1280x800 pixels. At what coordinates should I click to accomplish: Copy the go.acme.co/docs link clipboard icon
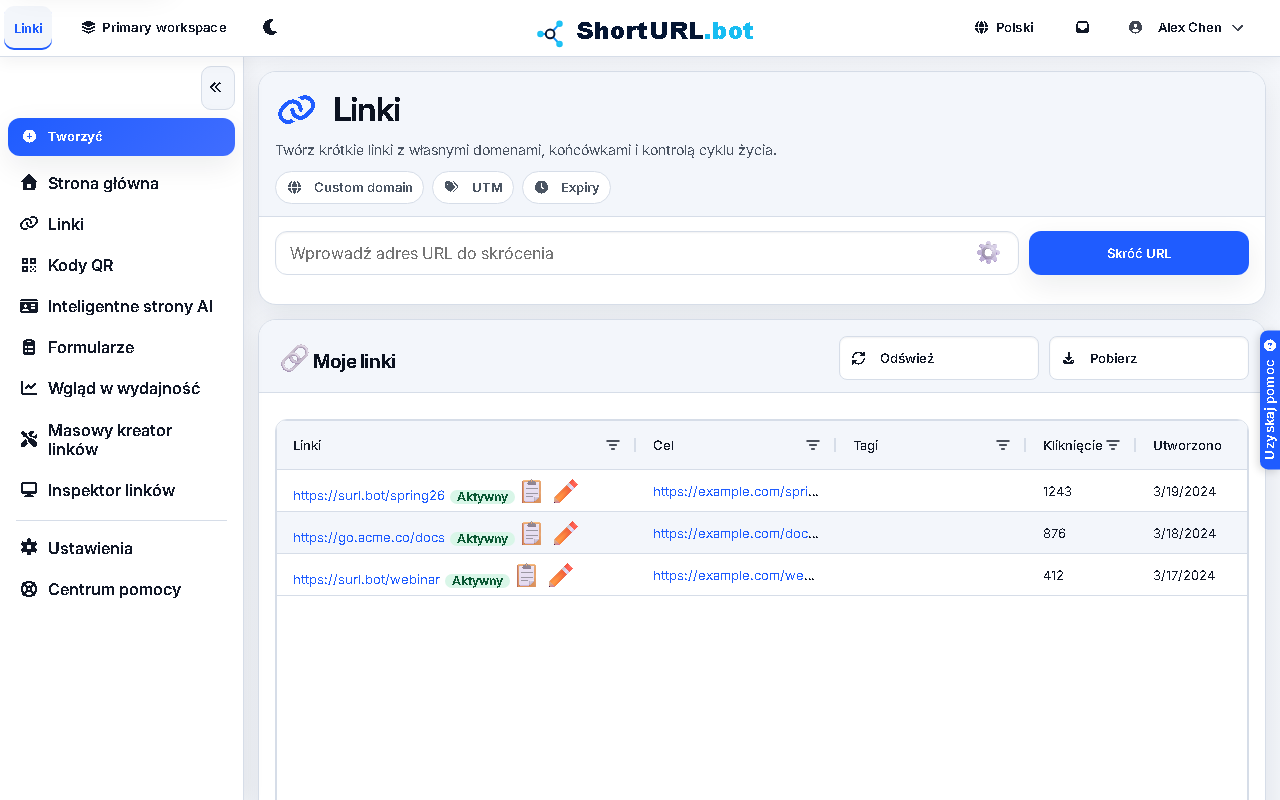(x=532, y=533)
